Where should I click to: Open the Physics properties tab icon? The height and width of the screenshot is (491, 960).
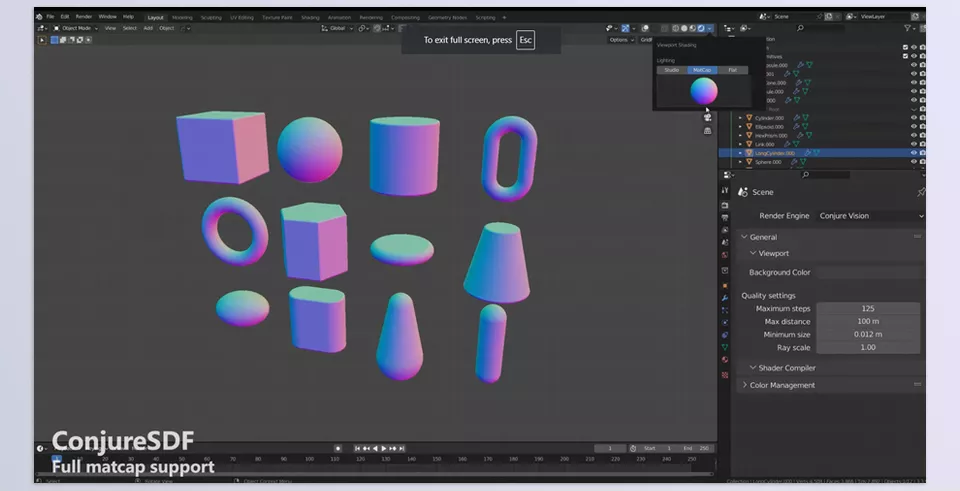725,323
